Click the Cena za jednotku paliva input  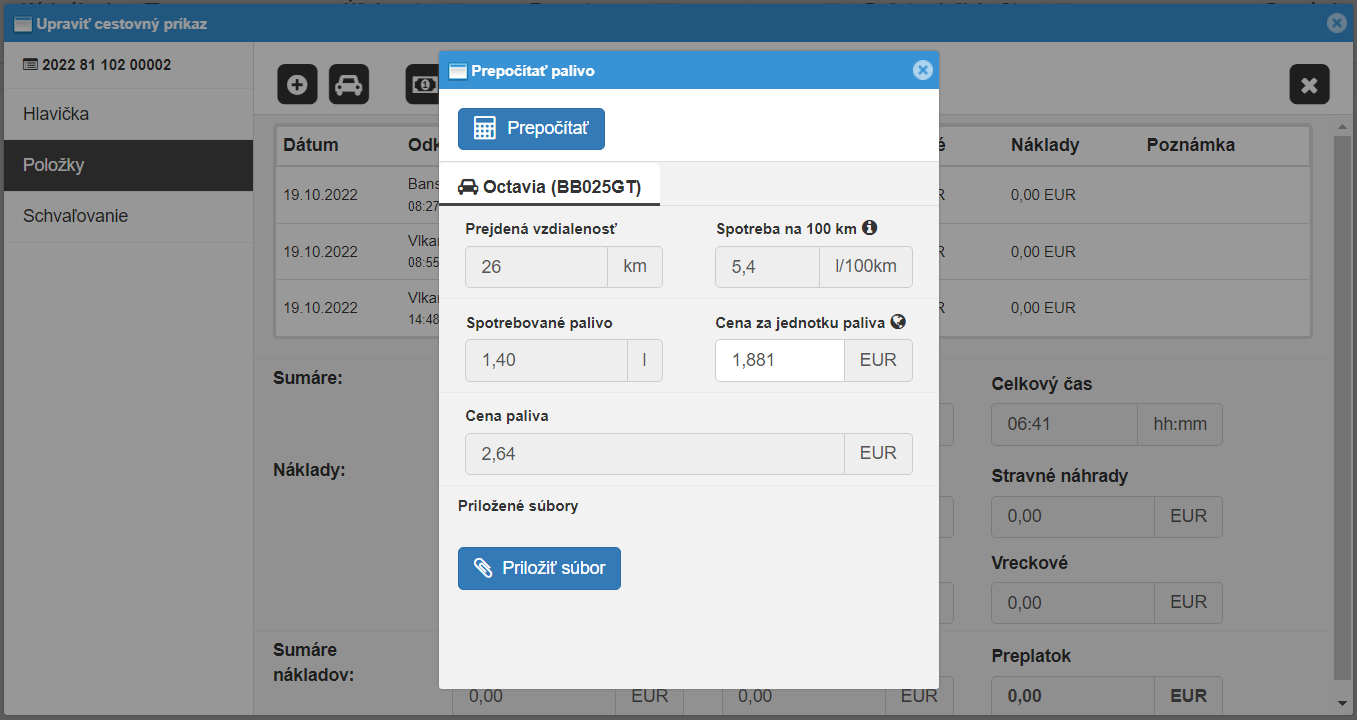(x=780, y=360)
